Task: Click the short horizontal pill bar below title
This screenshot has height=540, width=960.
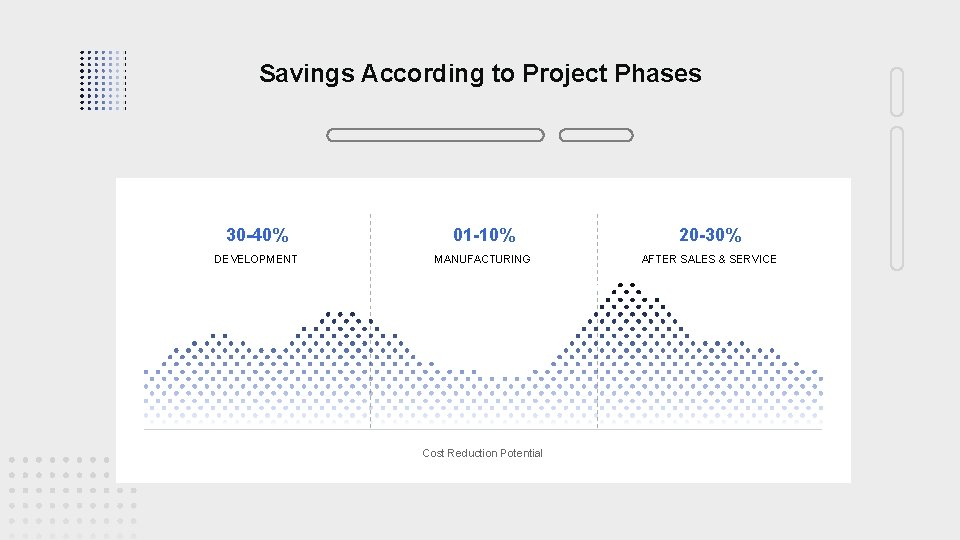Action: [x=596, y=135]
